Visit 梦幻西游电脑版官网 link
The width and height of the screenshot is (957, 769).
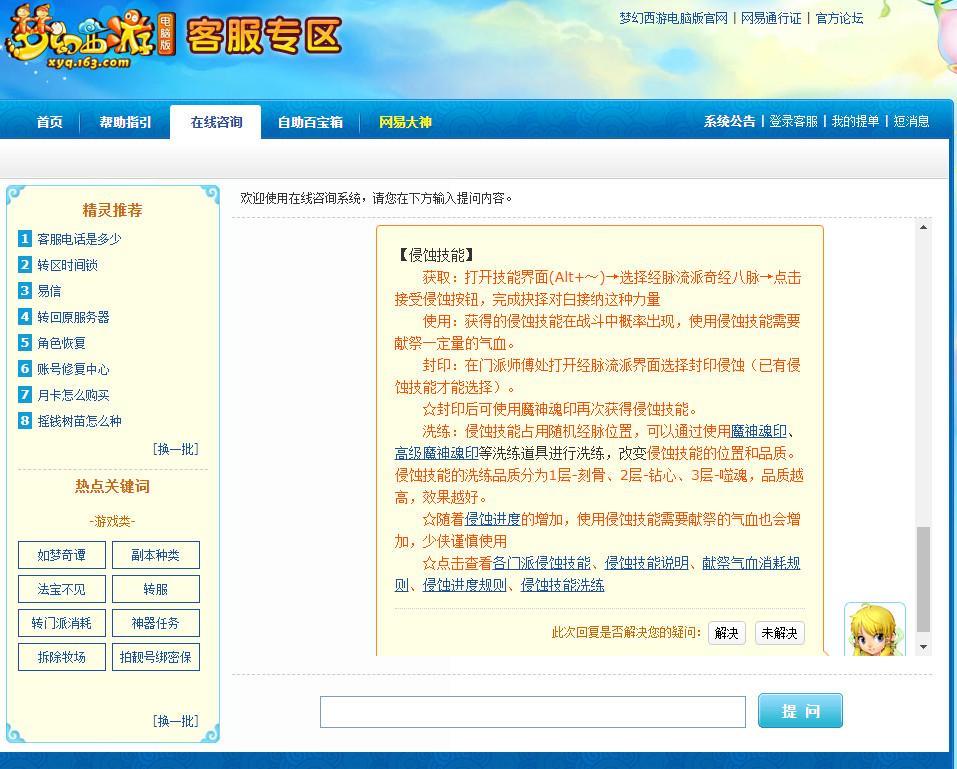673,18
